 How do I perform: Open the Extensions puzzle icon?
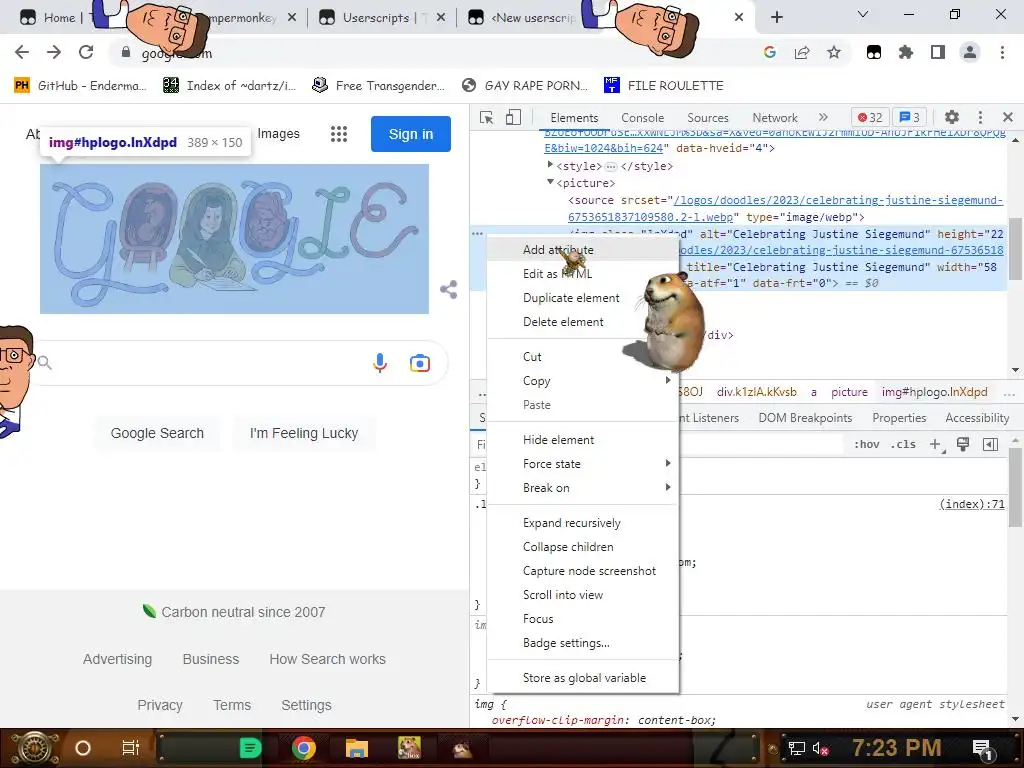point(906,52)
